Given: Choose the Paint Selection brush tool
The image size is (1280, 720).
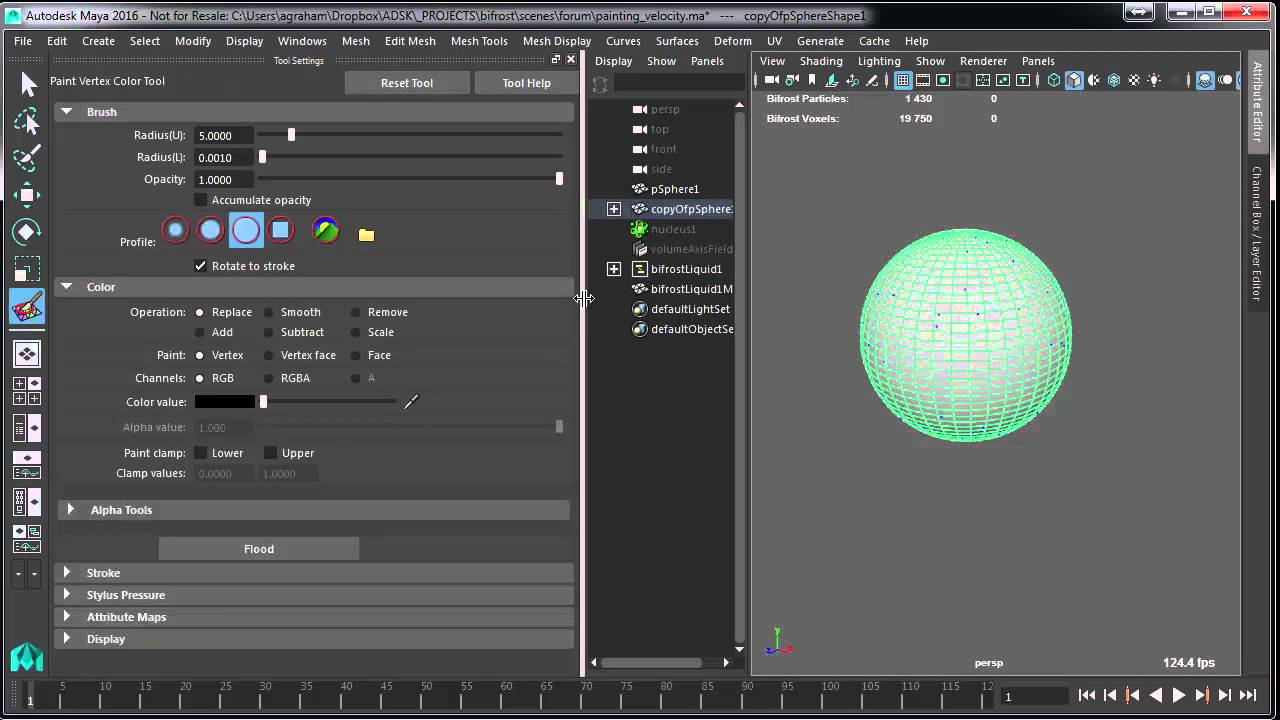Looking at the screenshot, I should tap(27, 158).
